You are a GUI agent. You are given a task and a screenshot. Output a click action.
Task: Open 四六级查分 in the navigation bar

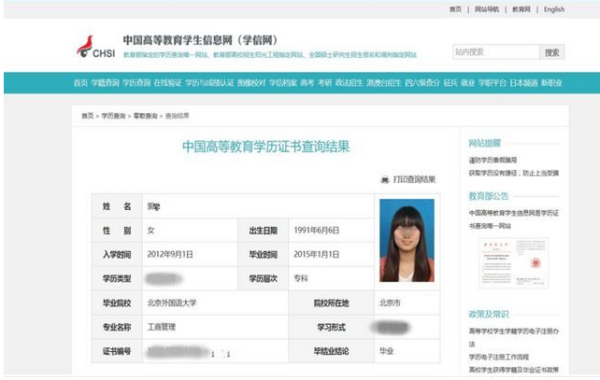pyautogui.click(x=422, y=83)
